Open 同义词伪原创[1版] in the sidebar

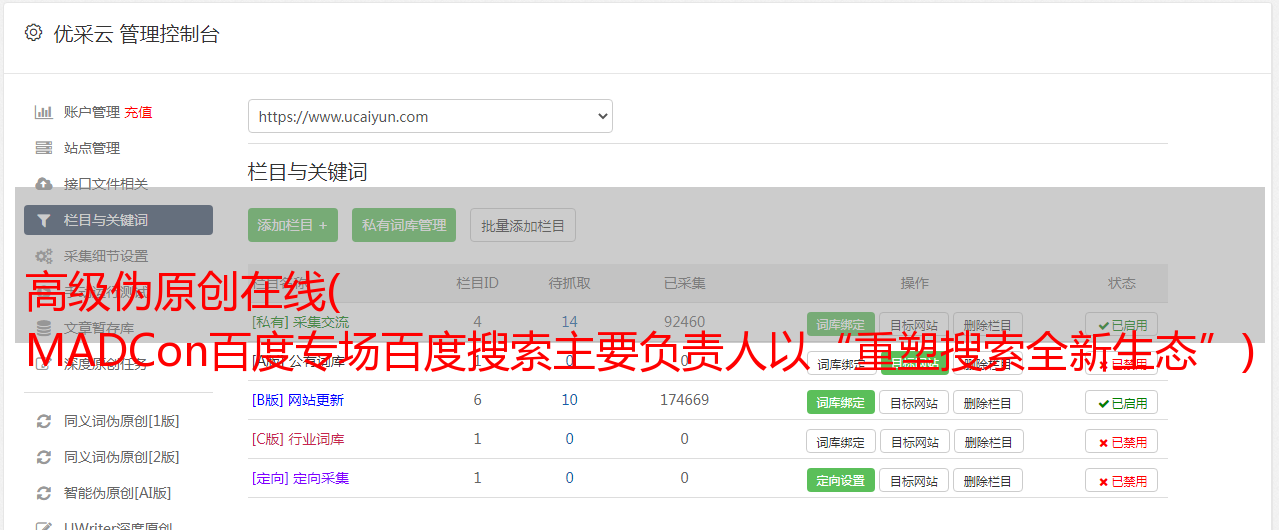[122, 421]
